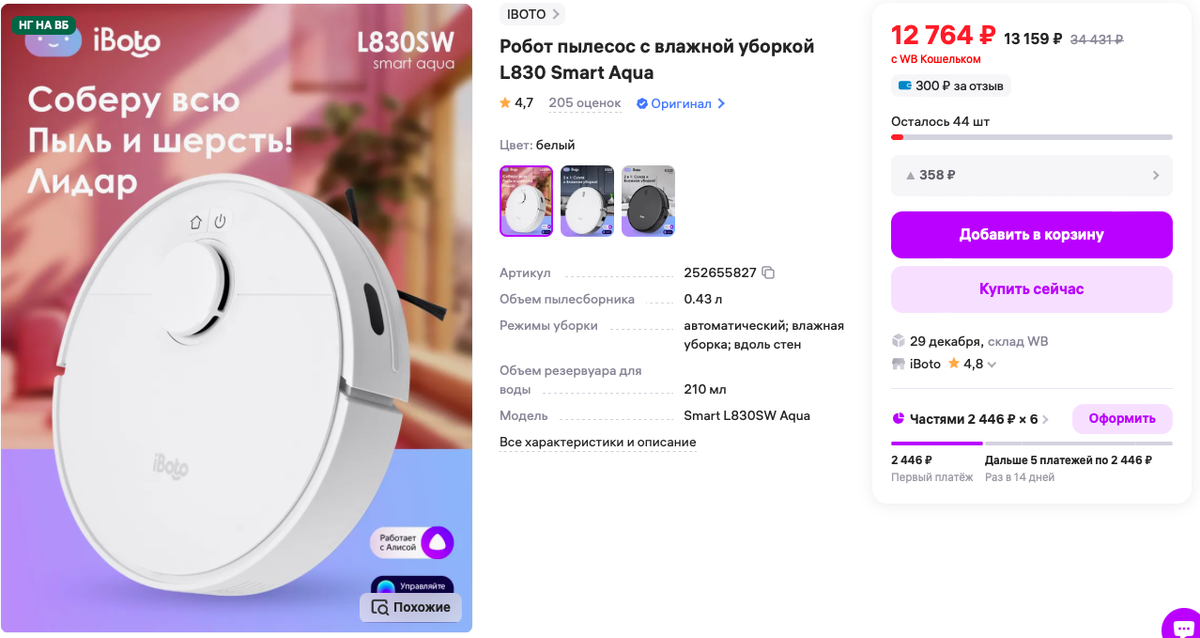Viewport: 1200px width, 638px height.
Task: Click the Купить сейчас button
Action: click(1031, 289)
